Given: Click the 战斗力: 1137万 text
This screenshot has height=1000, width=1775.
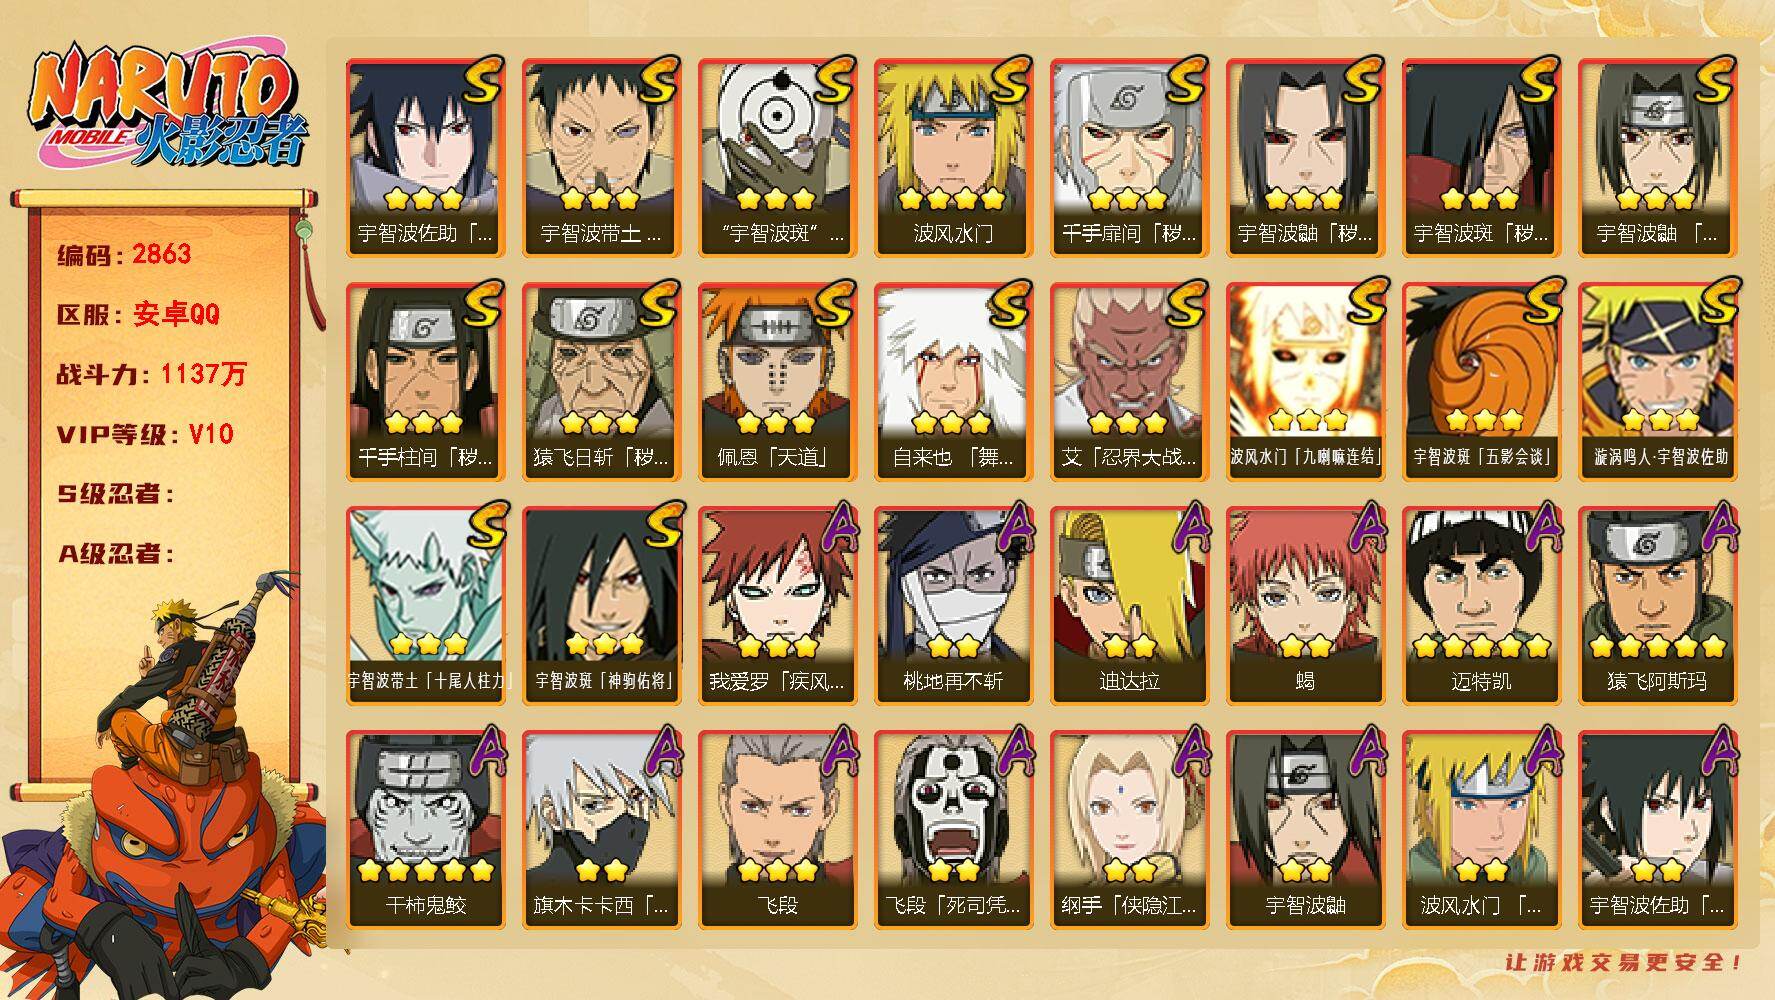Looking at the screenshot, I should click(x=151, y=374).
